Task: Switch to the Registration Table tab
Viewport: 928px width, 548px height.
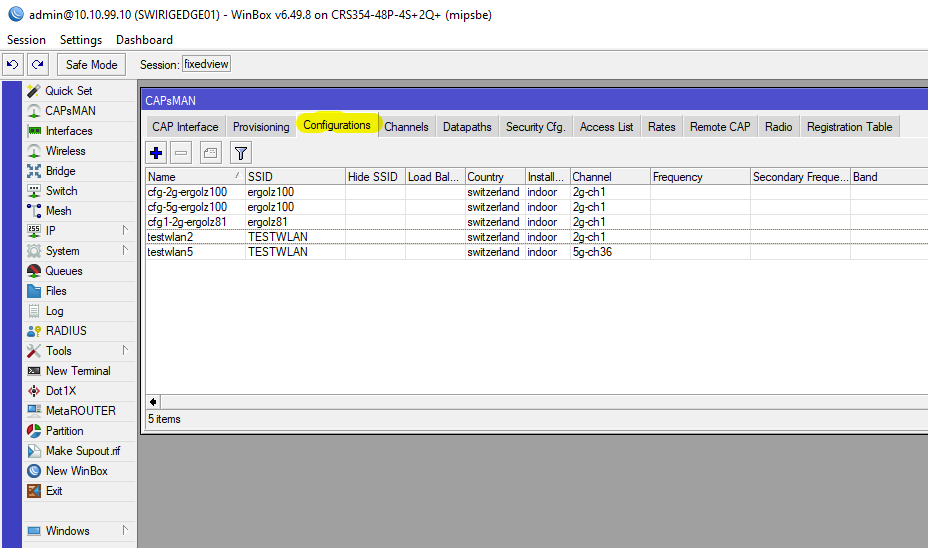Action: [x=849, y=127]
